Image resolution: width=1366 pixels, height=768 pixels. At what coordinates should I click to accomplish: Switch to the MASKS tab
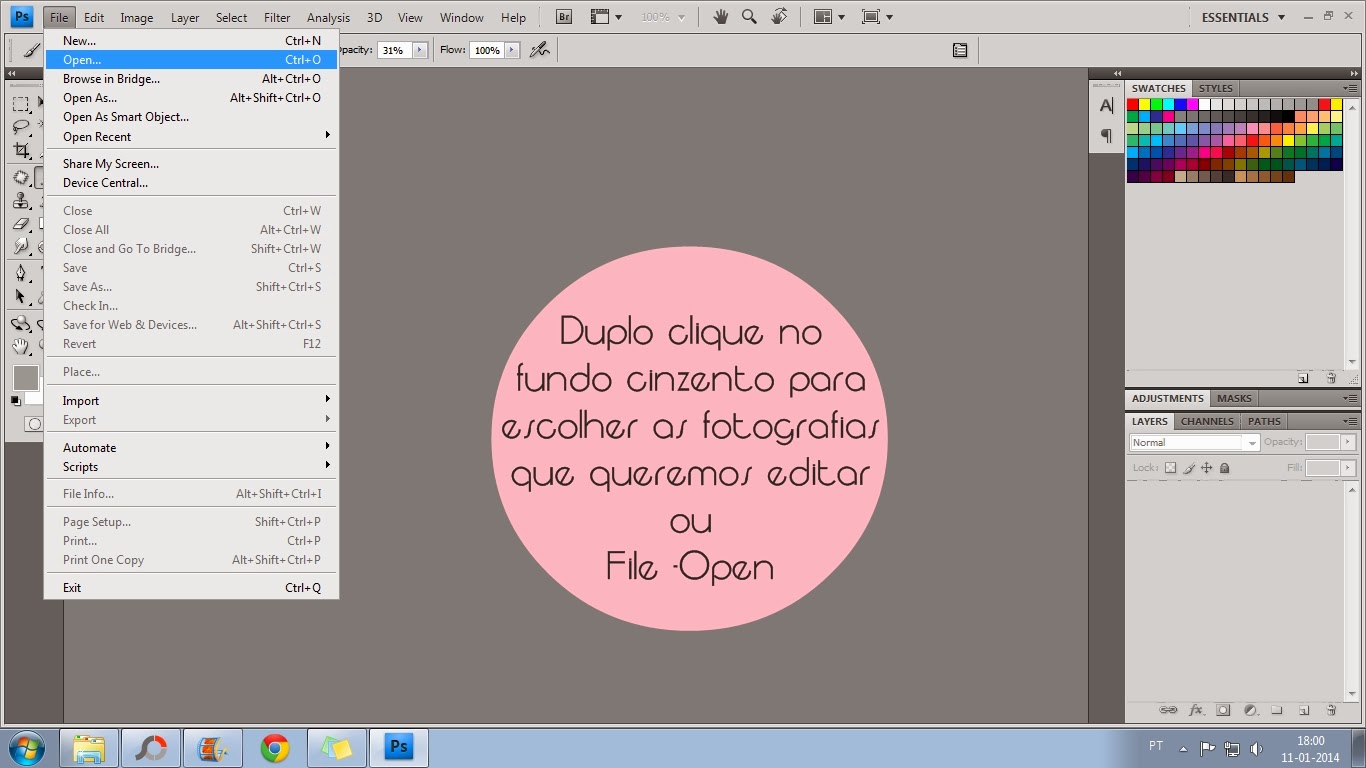(x=1234, y=398)
